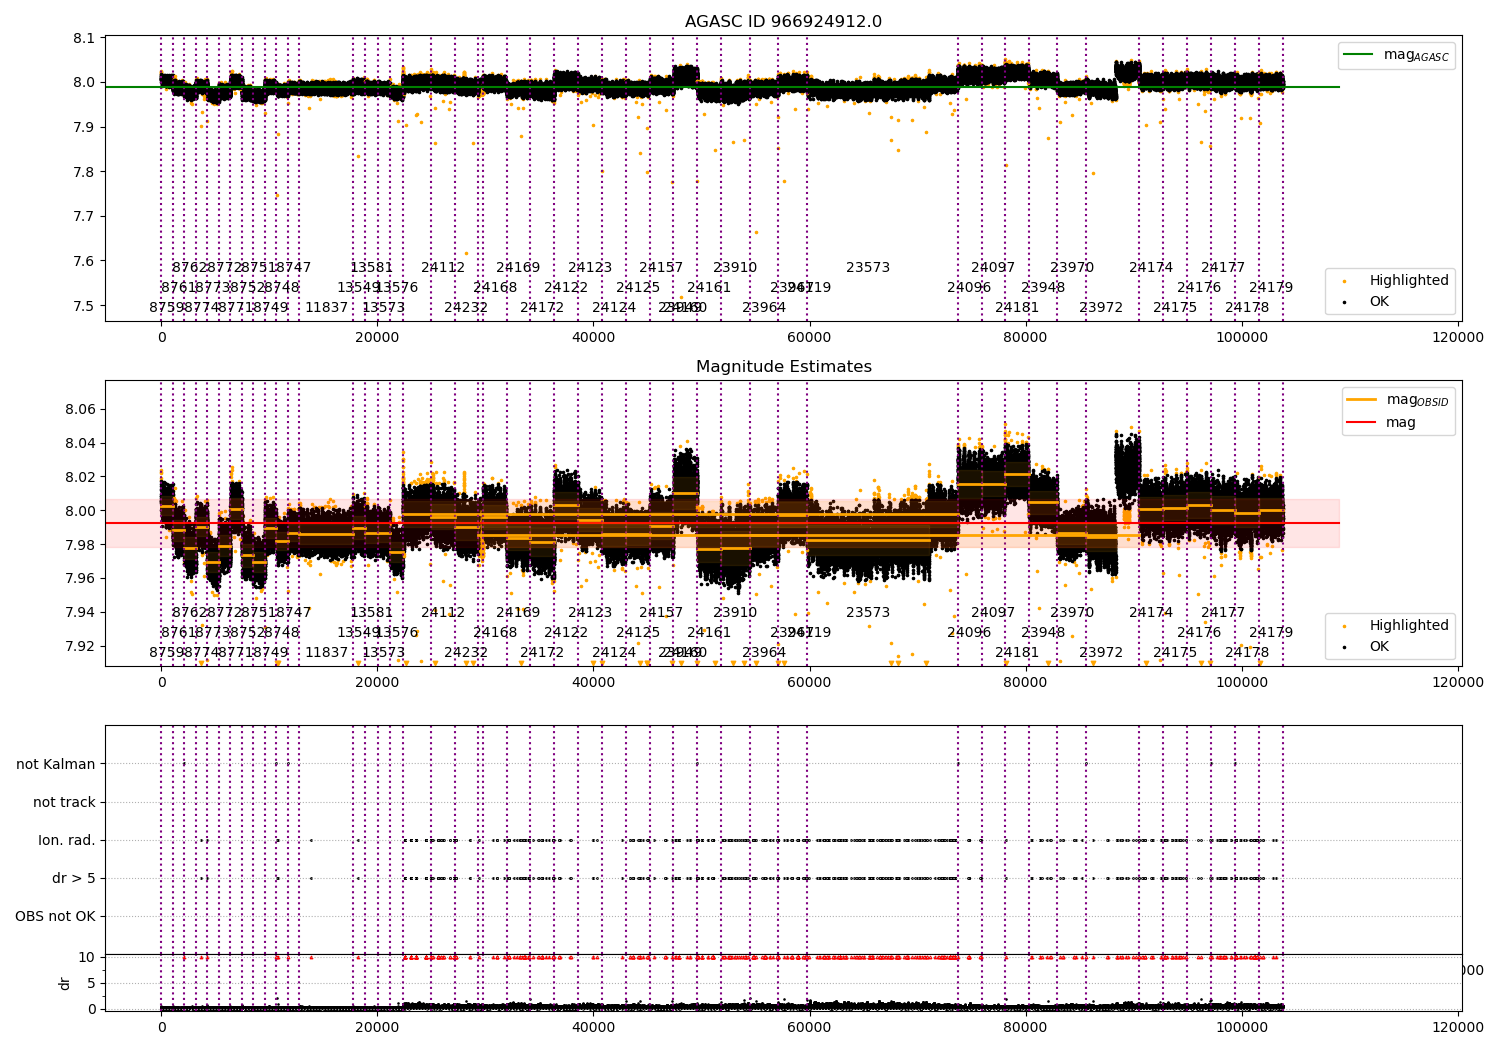Click 'Highlighted' in the Magnitude Estimates legend
This screenshot has height=1050, width=1500.
click(x=1396, y=626)
